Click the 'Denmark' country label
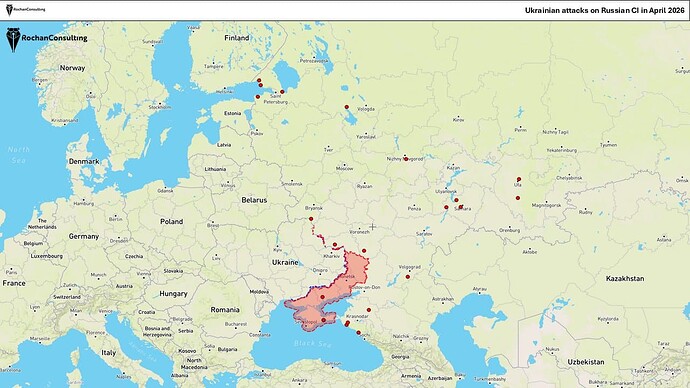 [x=84, y=161]
